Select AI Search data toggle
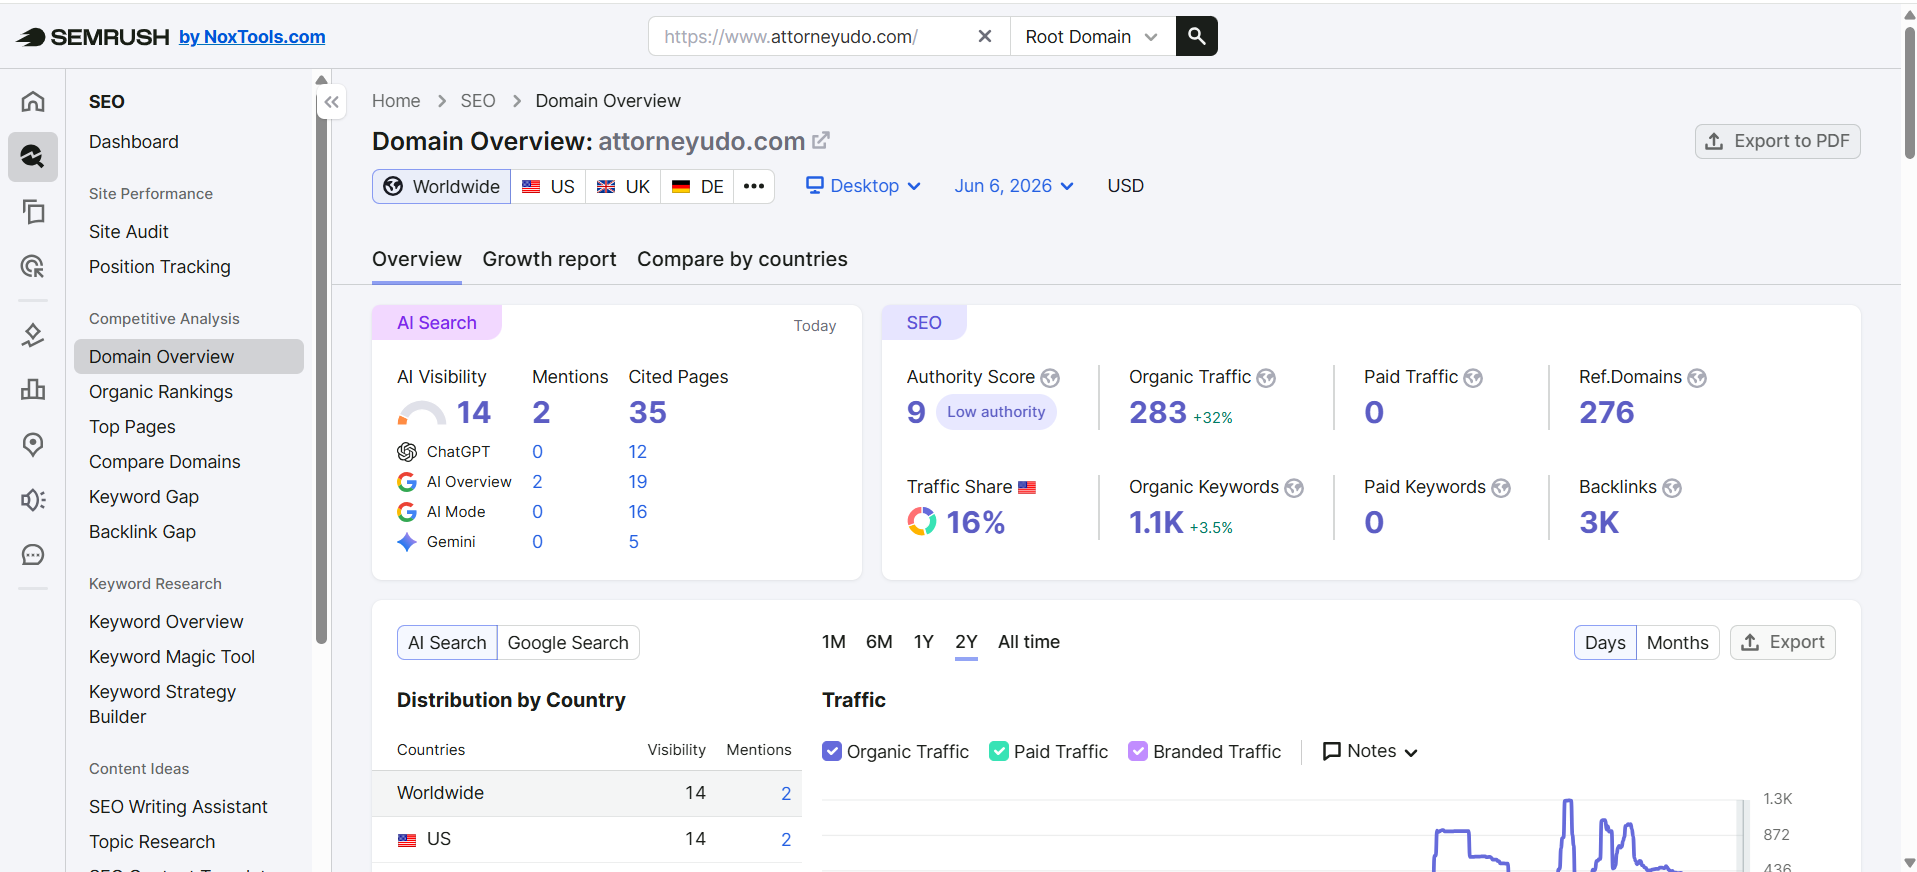 (447, 642)
